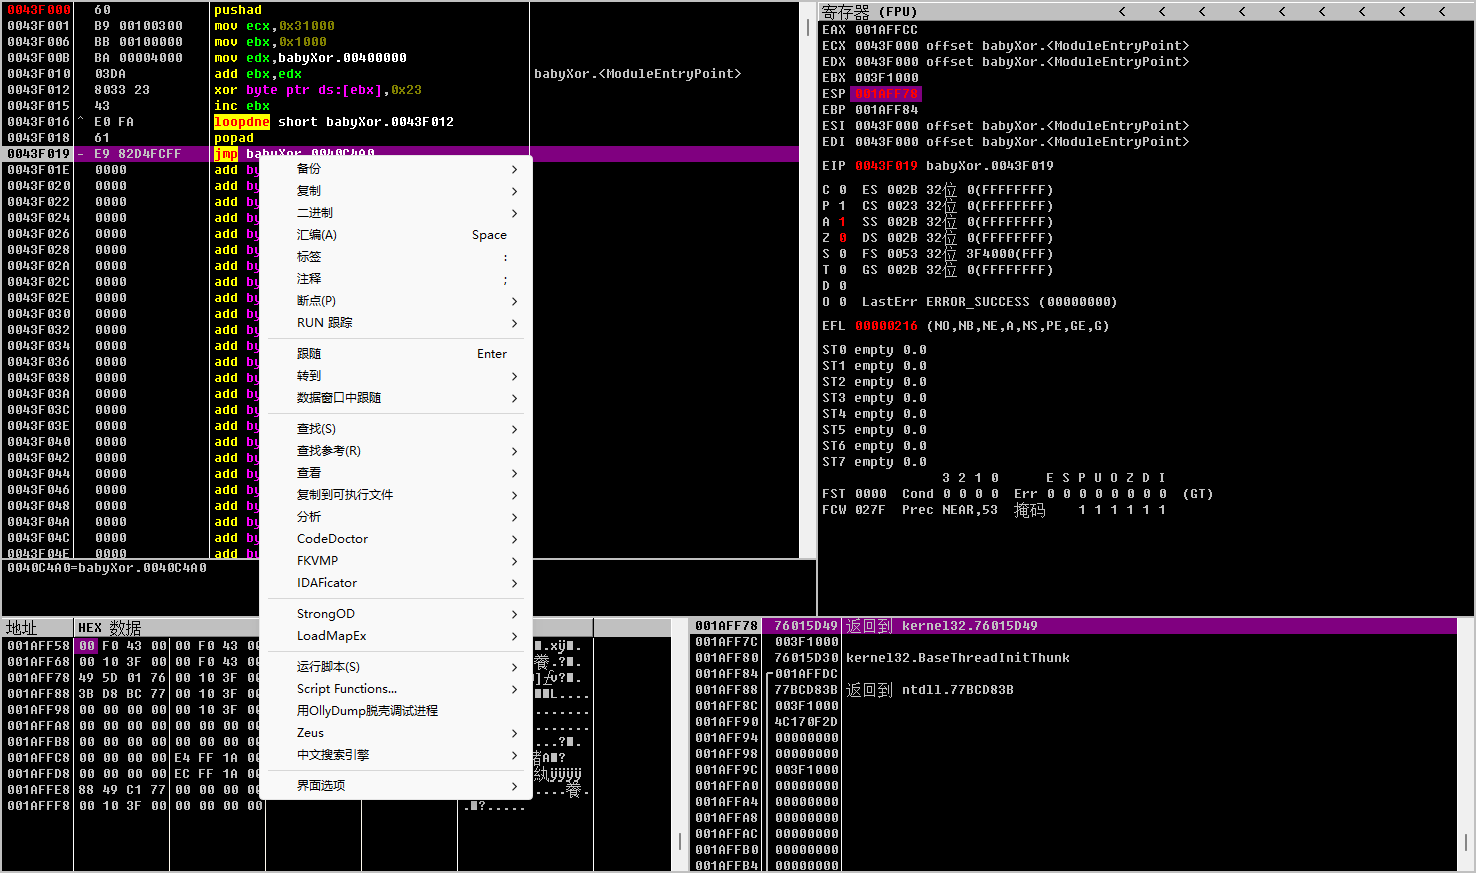Open 界面选项 submenu
This screenshot has height=873, width=1476.
tap(396, 786)
